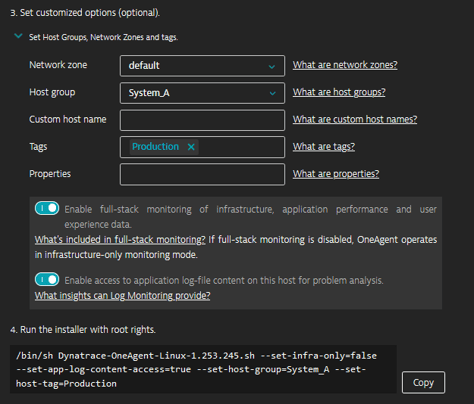The height and width of the screenshot is (404, 474).
Task: Click the step 4 Run the installer heading
Action: click(83, 330)
